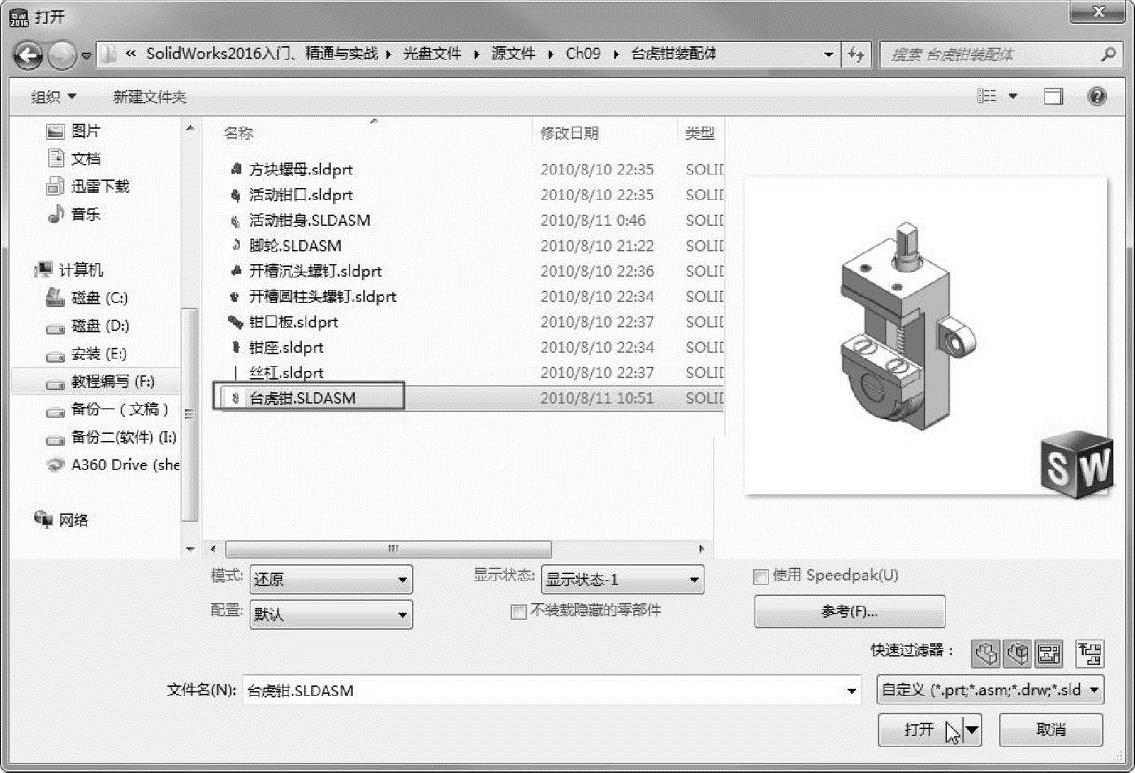This screenshot has height=773, width=1135.
Task: Click the refresh button in address bar
Action: tap(856, 54)
